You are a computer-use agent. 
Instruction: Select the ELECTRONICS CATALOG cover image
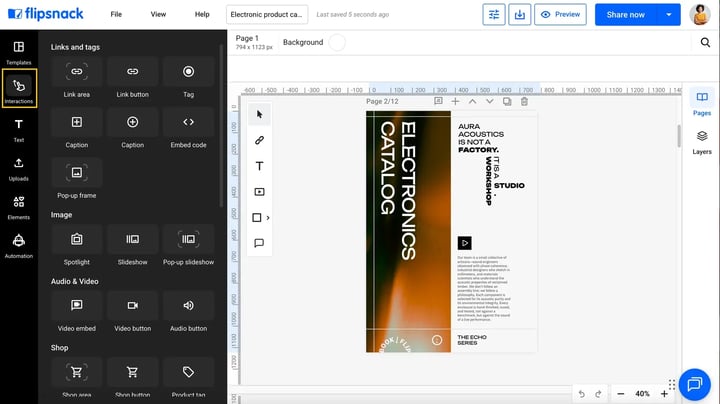point(408,231)
